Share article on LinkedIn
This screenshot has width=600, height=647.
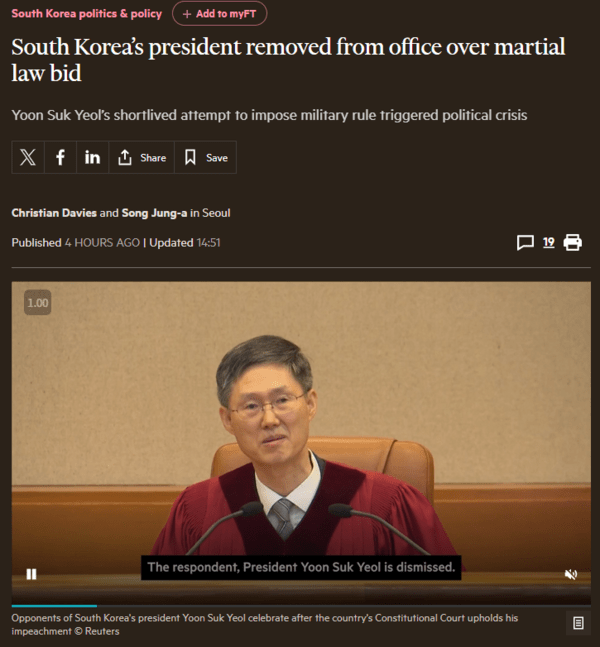click(x=92, y=157)
